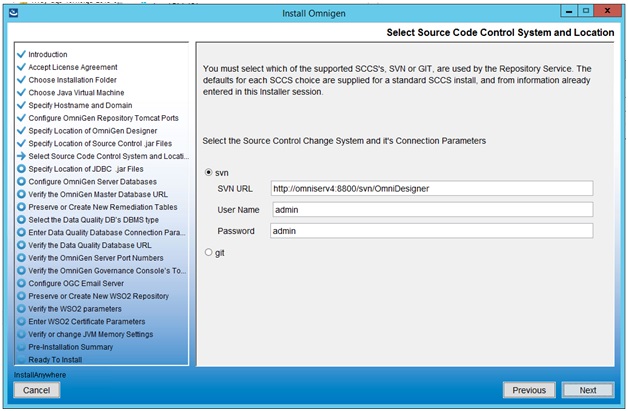This screenshot has height=411, width=628.
Task: Click circle icon beside Specify Location of JDBC .jar Files
Action: click(22, 169)
